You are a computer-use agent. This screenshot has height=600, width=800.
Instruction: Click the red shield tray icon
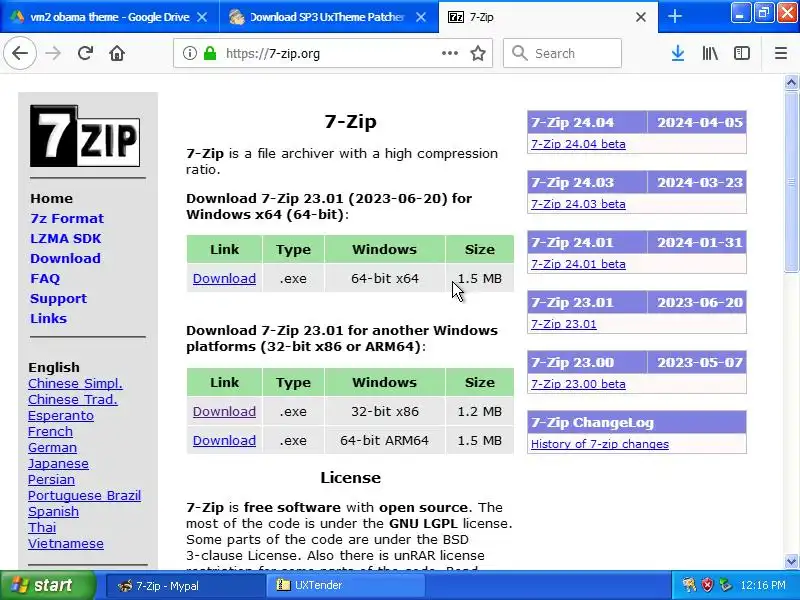tap(707, 585)
